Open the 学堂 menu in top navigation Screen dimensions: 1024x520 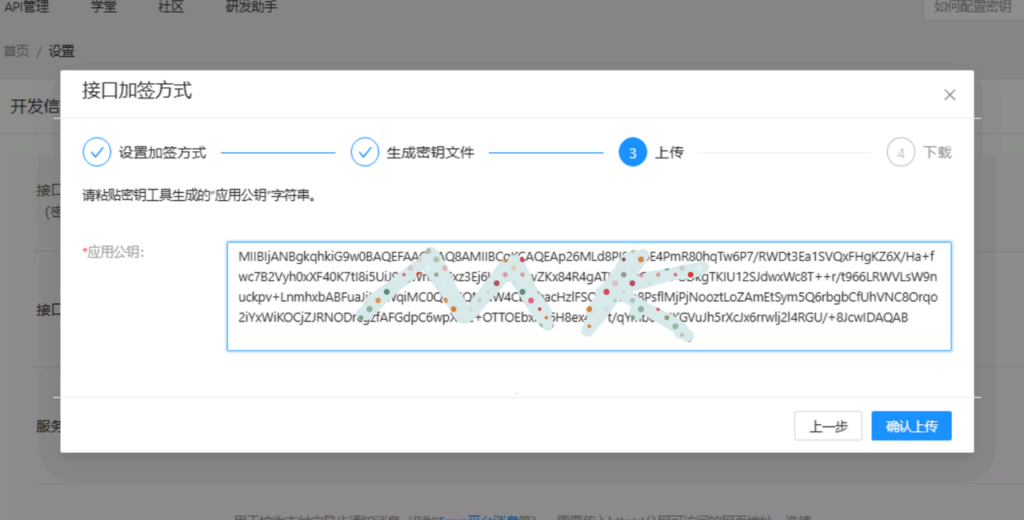click(103, 7)
